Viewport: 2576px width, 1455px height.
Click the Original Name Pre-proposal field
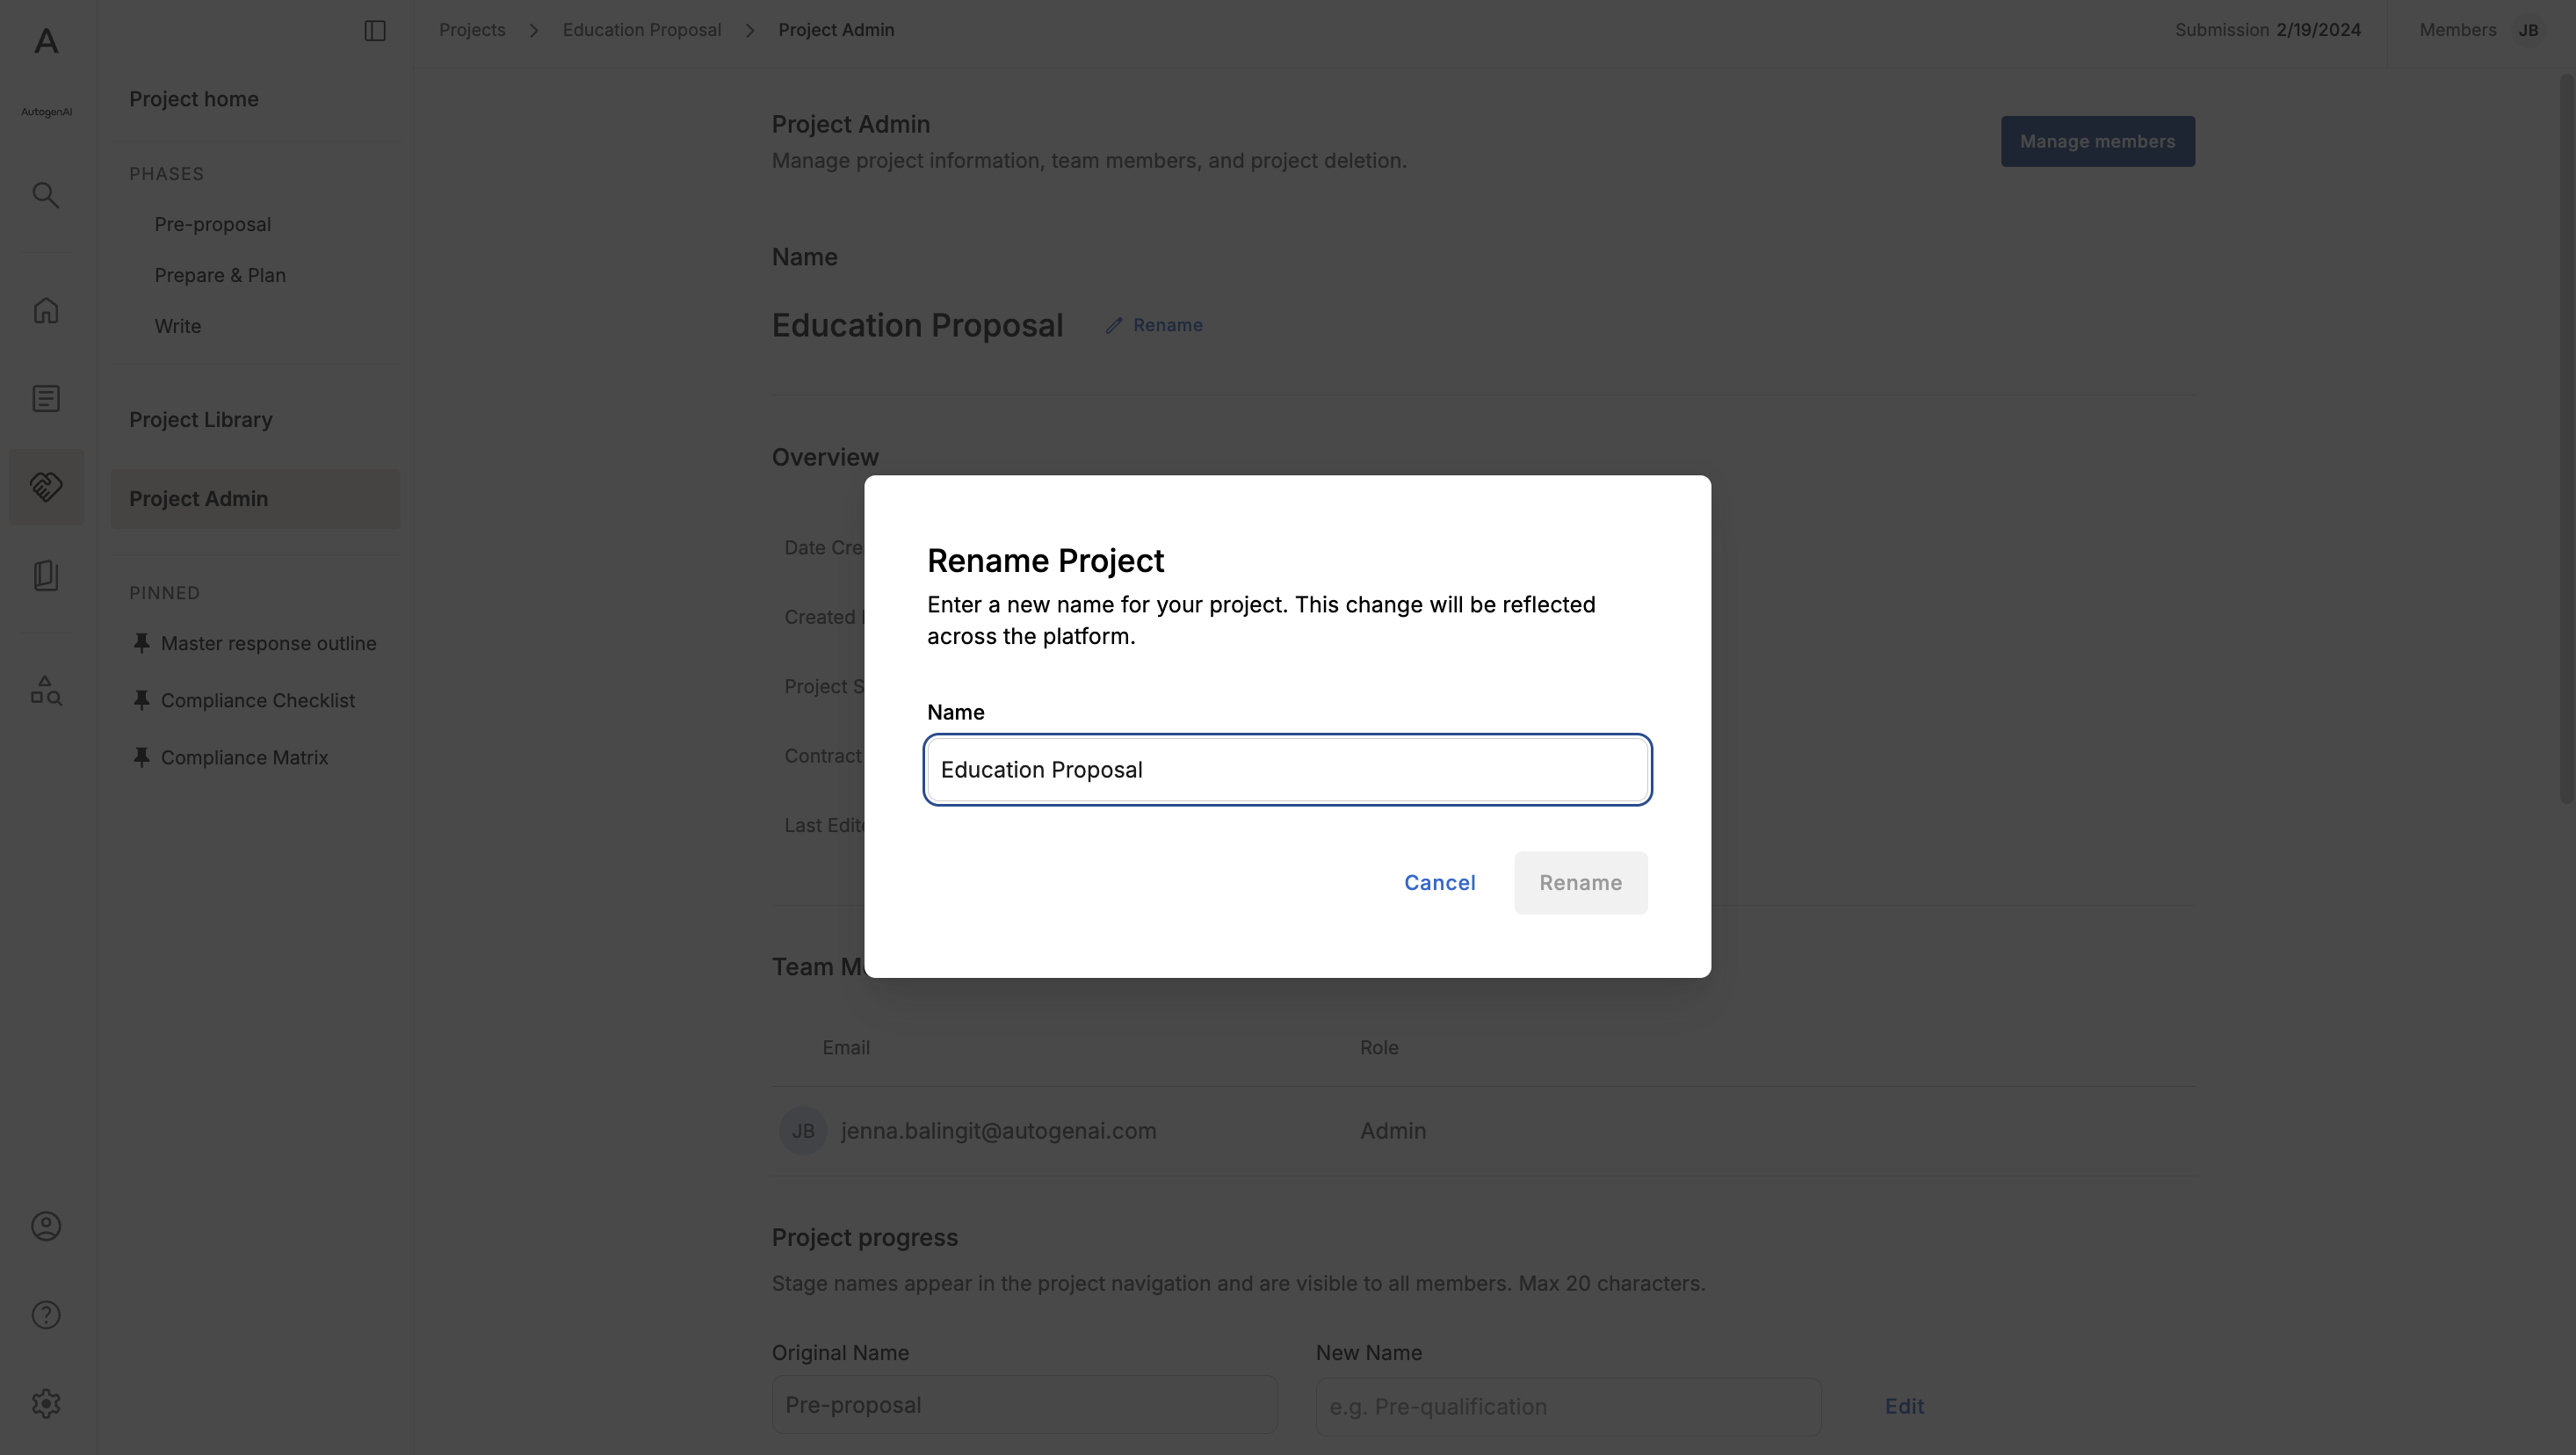1024,1405
